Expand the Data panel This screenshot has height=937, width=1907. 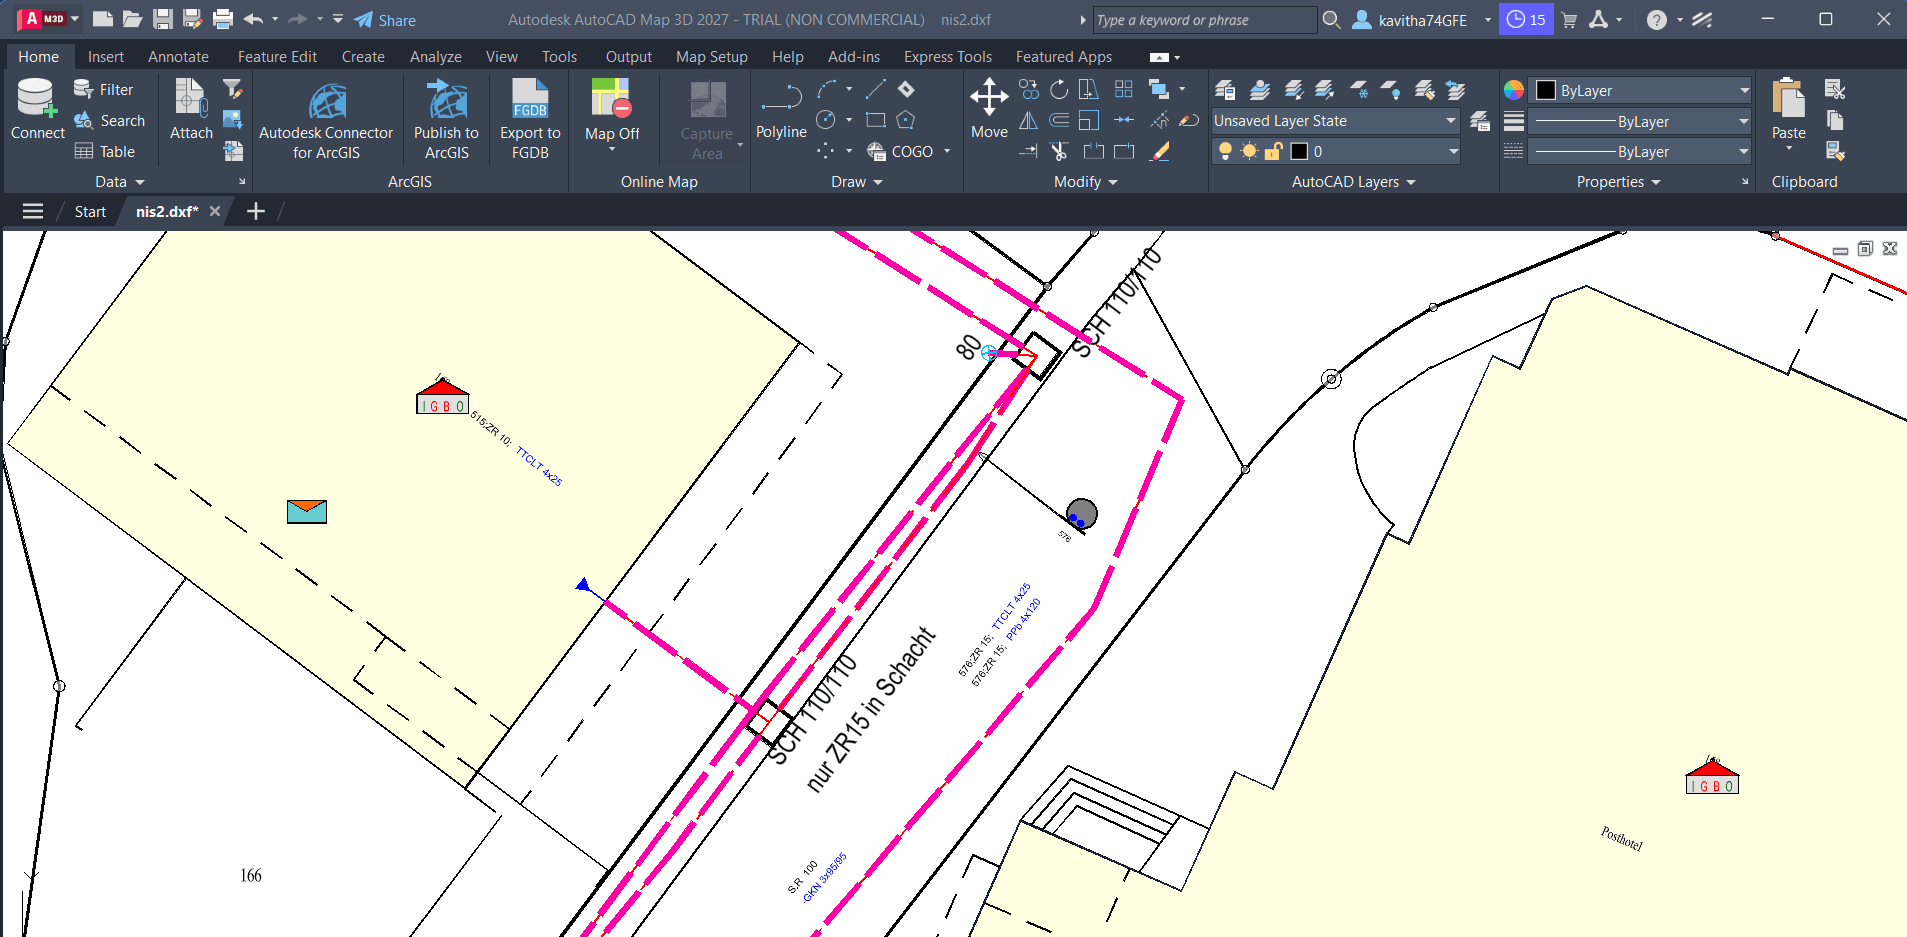(x=120, y=182)
